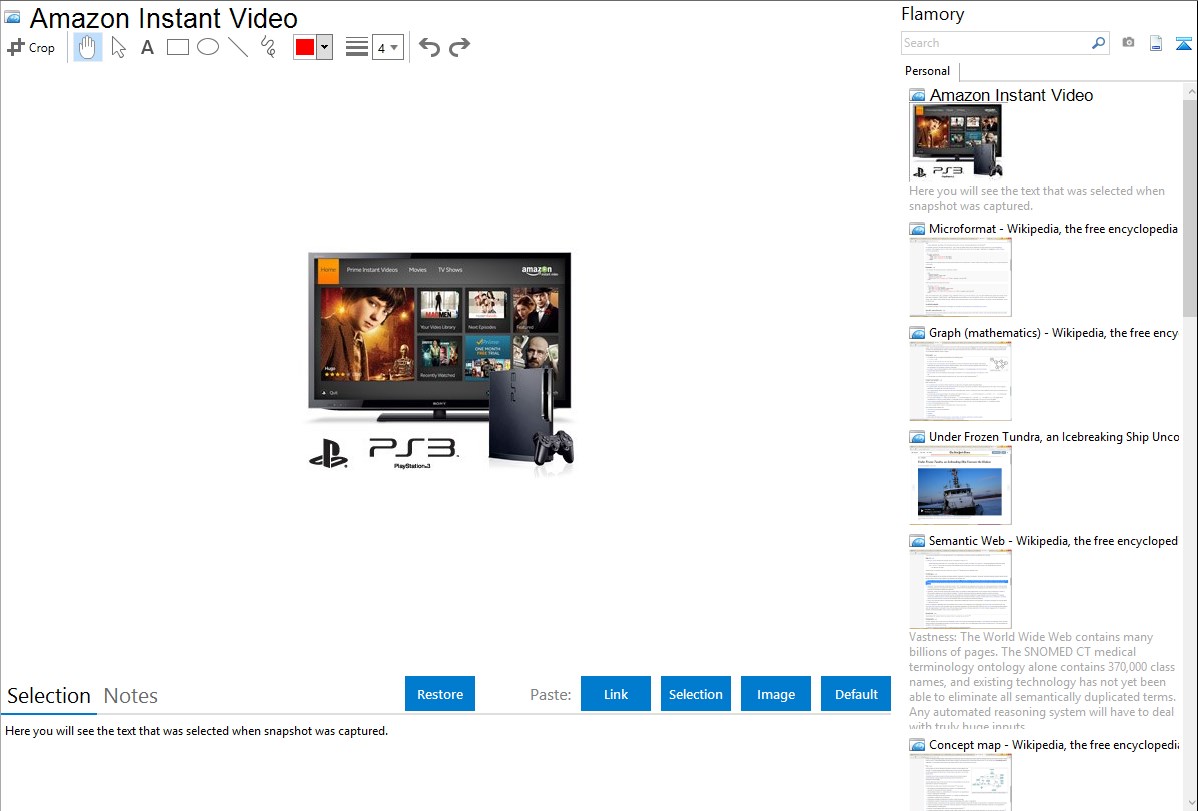Click the 'Under Frozen Tundra, an Icebreaking Ship' title
Image resolution: width=1198 pixels, height=811 pixels.
coord(1054,436)
